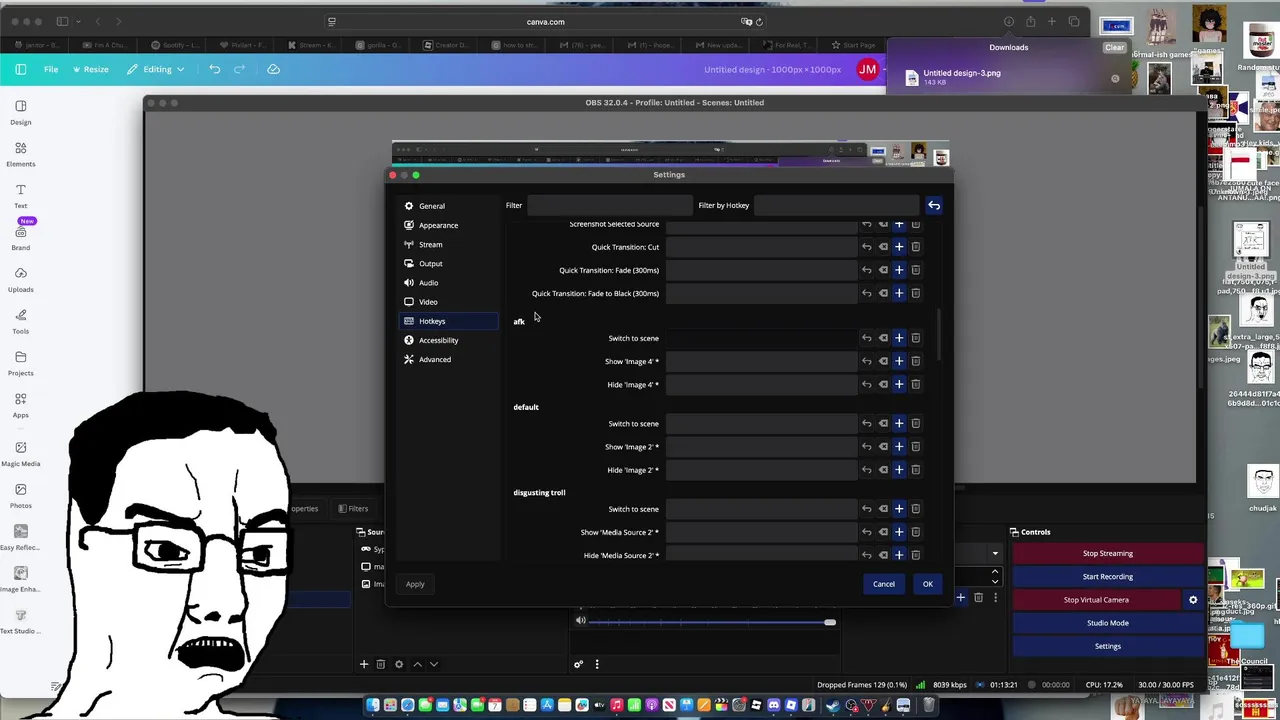Open Canva File menu

click(x=51, y=69)
